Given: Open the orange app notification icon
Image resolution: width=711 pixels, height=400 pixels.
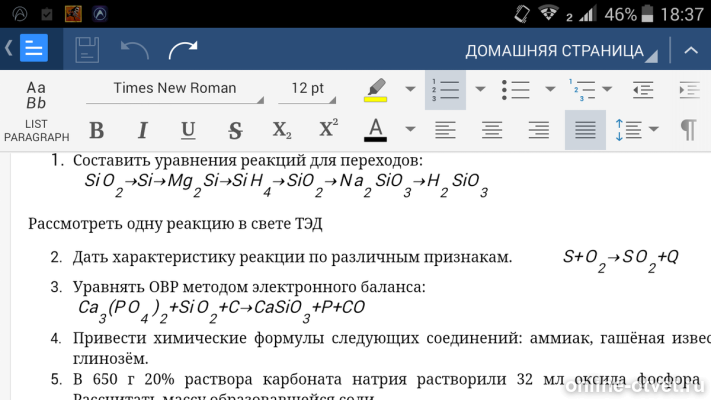Looking at the screenshot, I should [x=73, y=14].
